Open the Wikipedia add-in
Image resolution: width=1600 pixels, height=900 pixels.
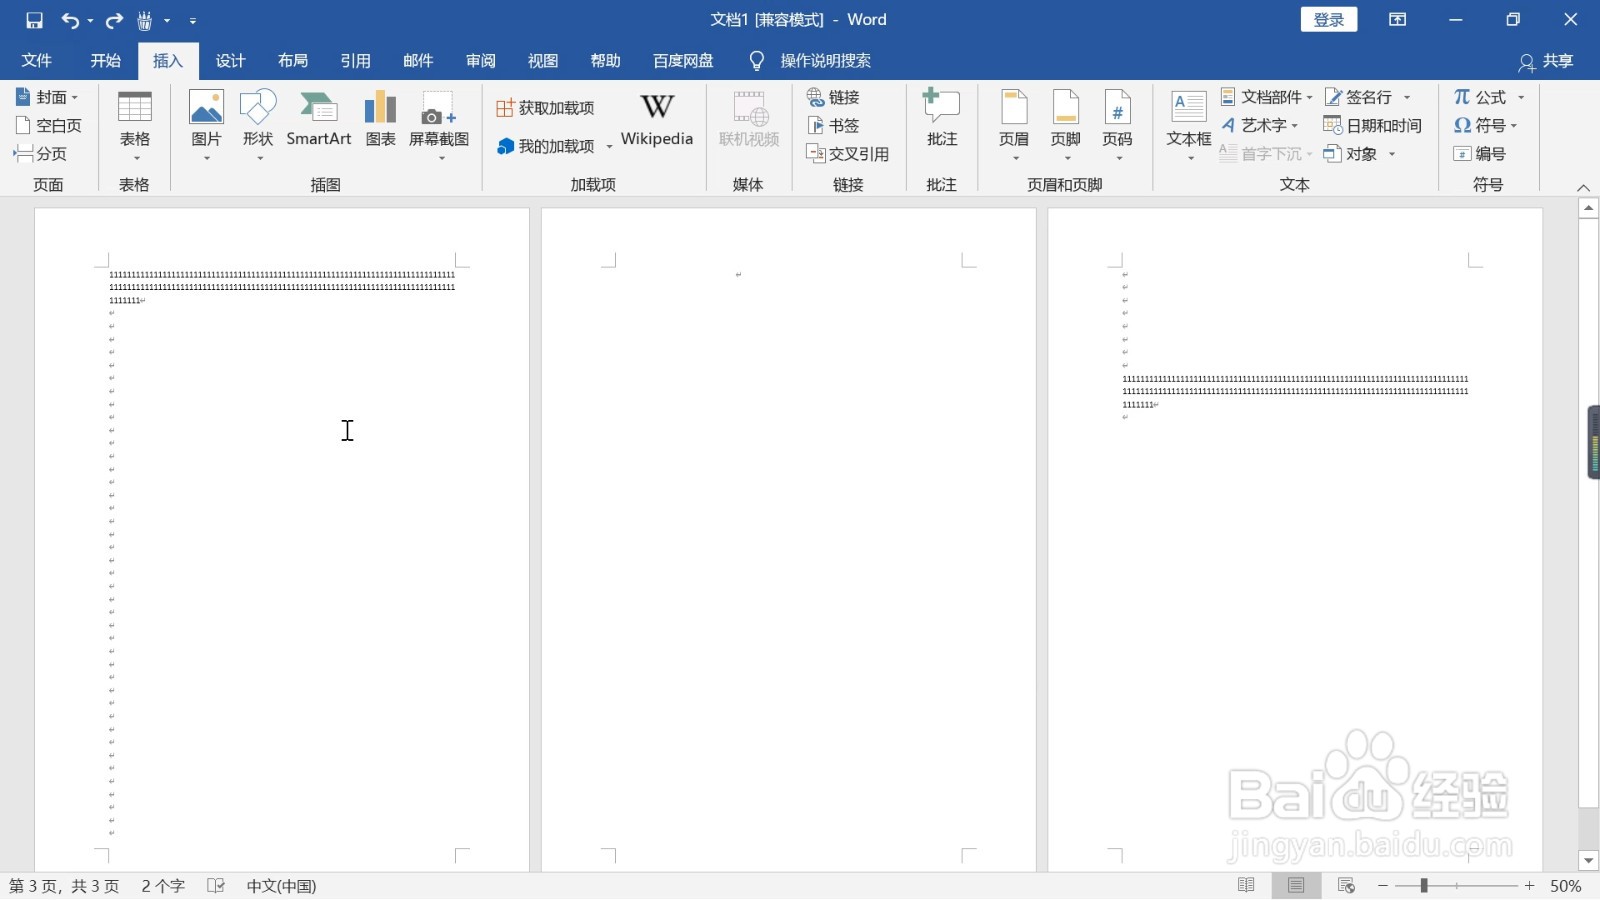[657, 120]
